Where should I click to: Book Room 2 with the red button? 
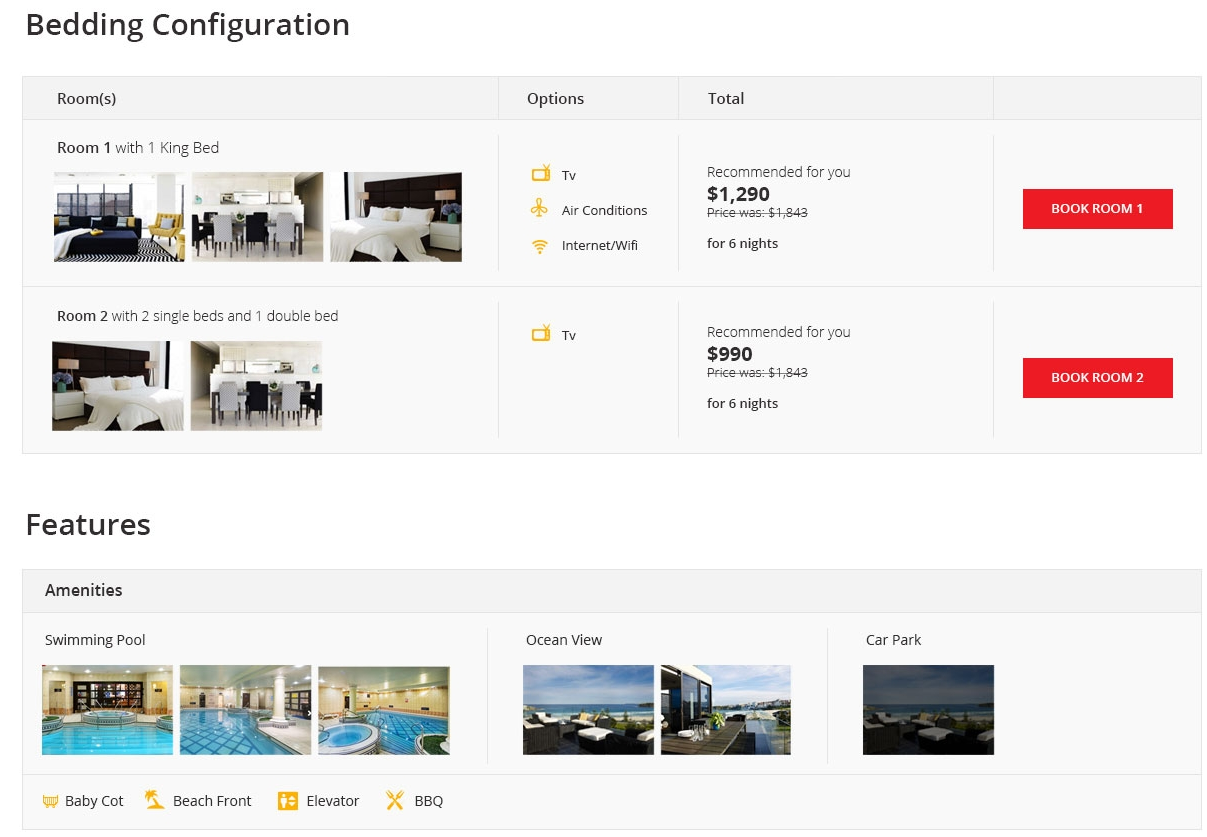(1097, 378)
